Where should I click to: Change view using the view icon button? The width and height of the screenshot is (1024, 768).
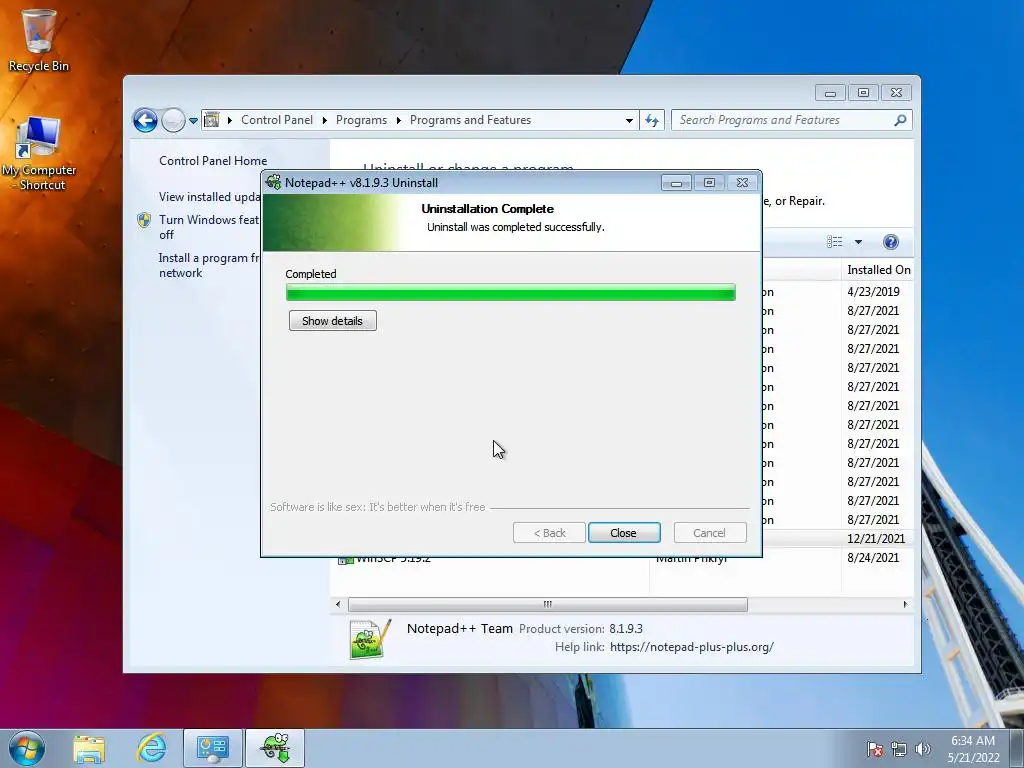(x=835, y=242)
